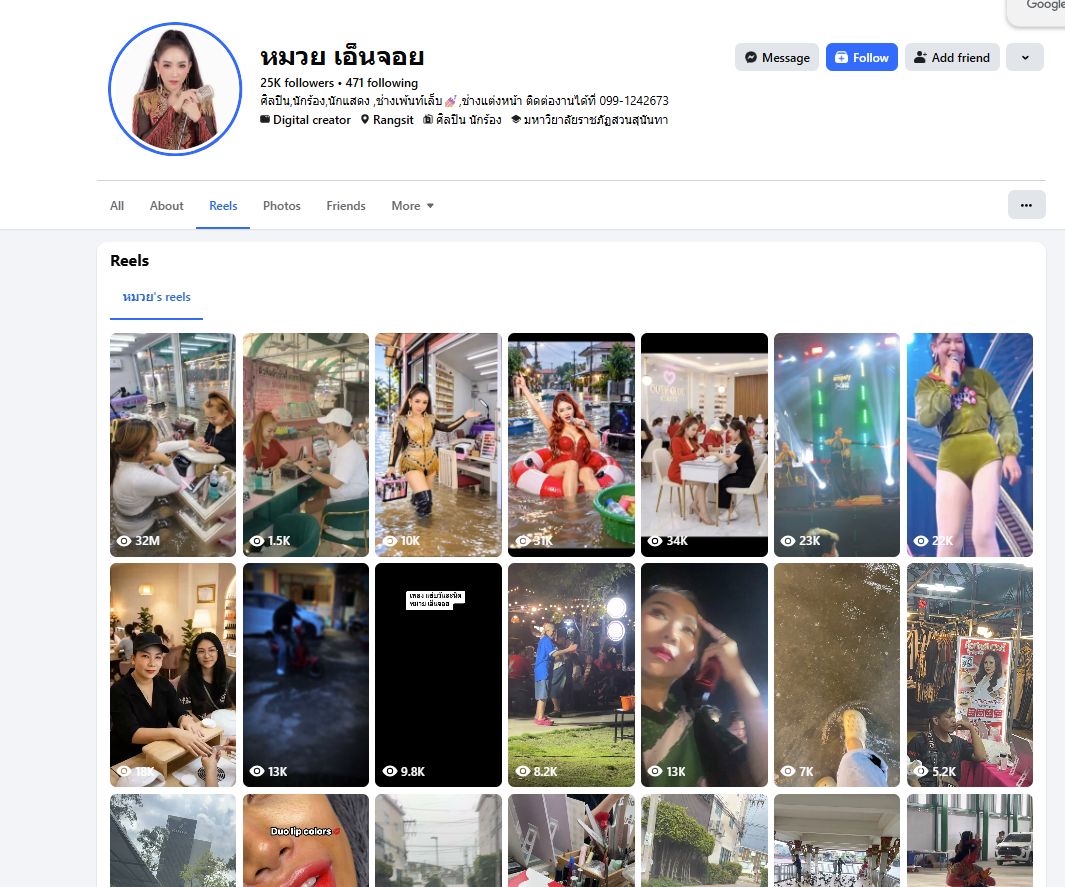Open the reel with 5.2K views
Image resolution: width=1065 pixels, height=887 pixels.
[x=970, y=675]
